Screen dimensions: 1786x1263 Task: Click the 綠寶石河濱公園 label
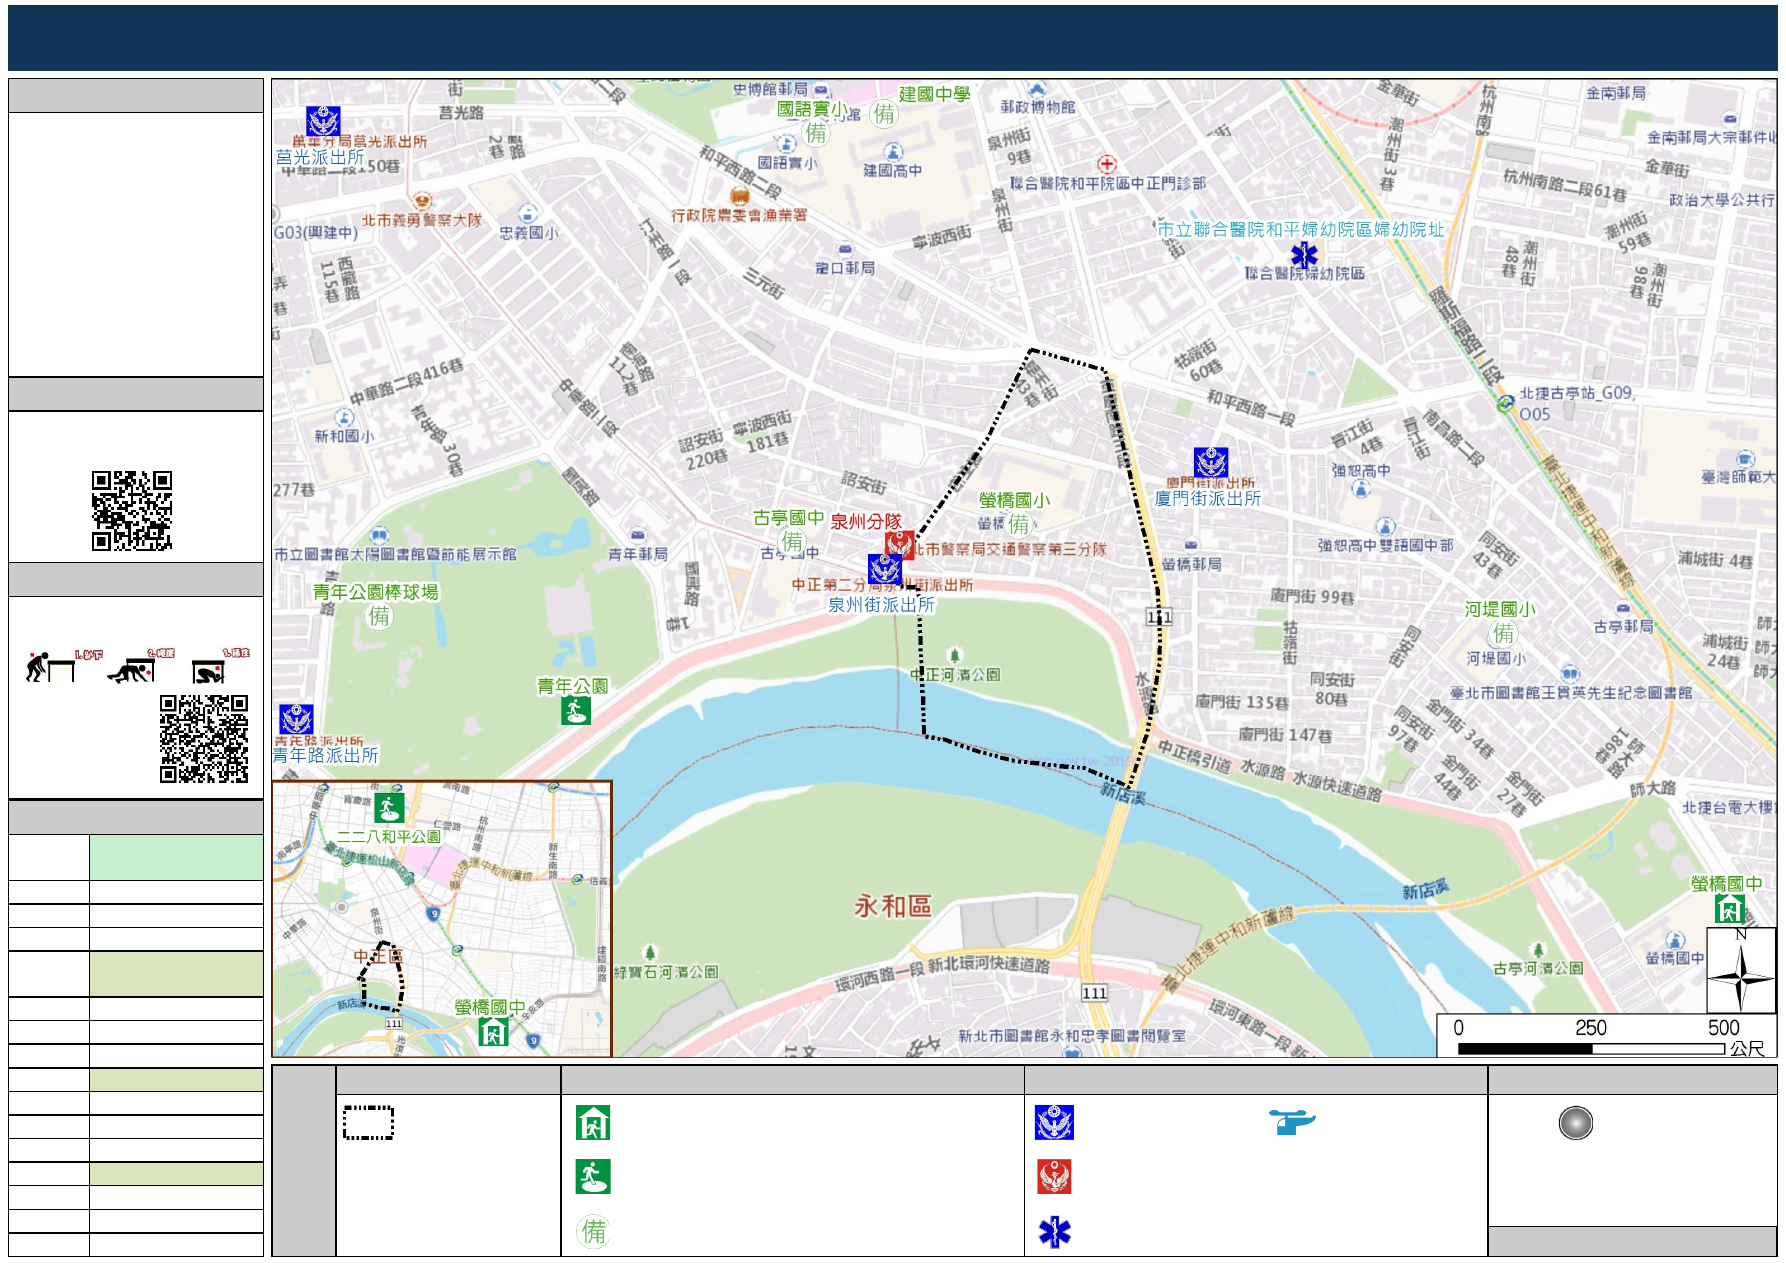click(x=666, y=972)
